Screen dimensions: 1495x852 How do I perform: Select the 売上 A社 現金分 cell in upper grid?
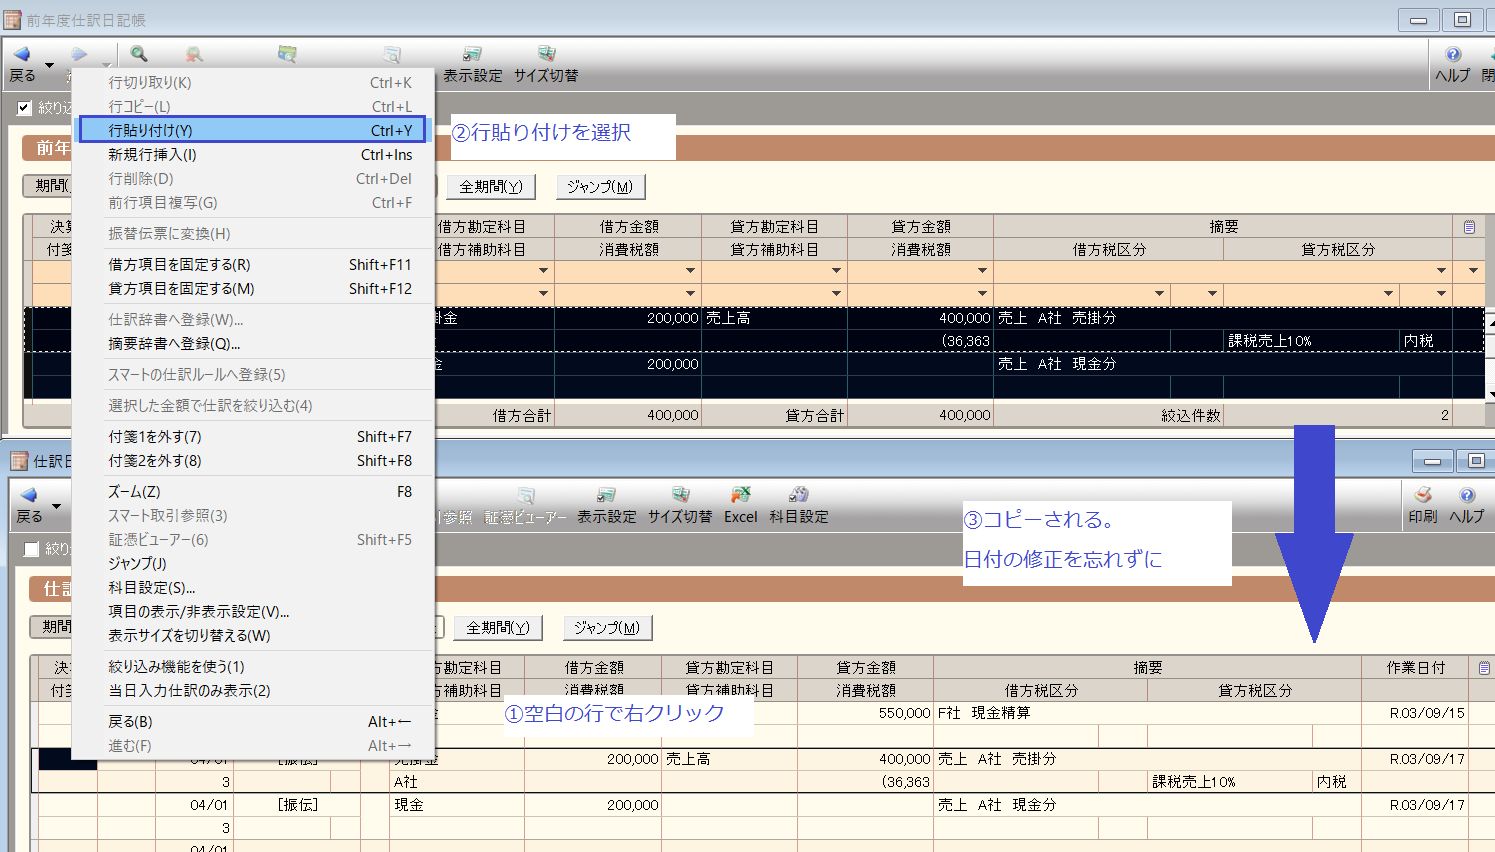pyautogui.click(x=1222, y=364)
